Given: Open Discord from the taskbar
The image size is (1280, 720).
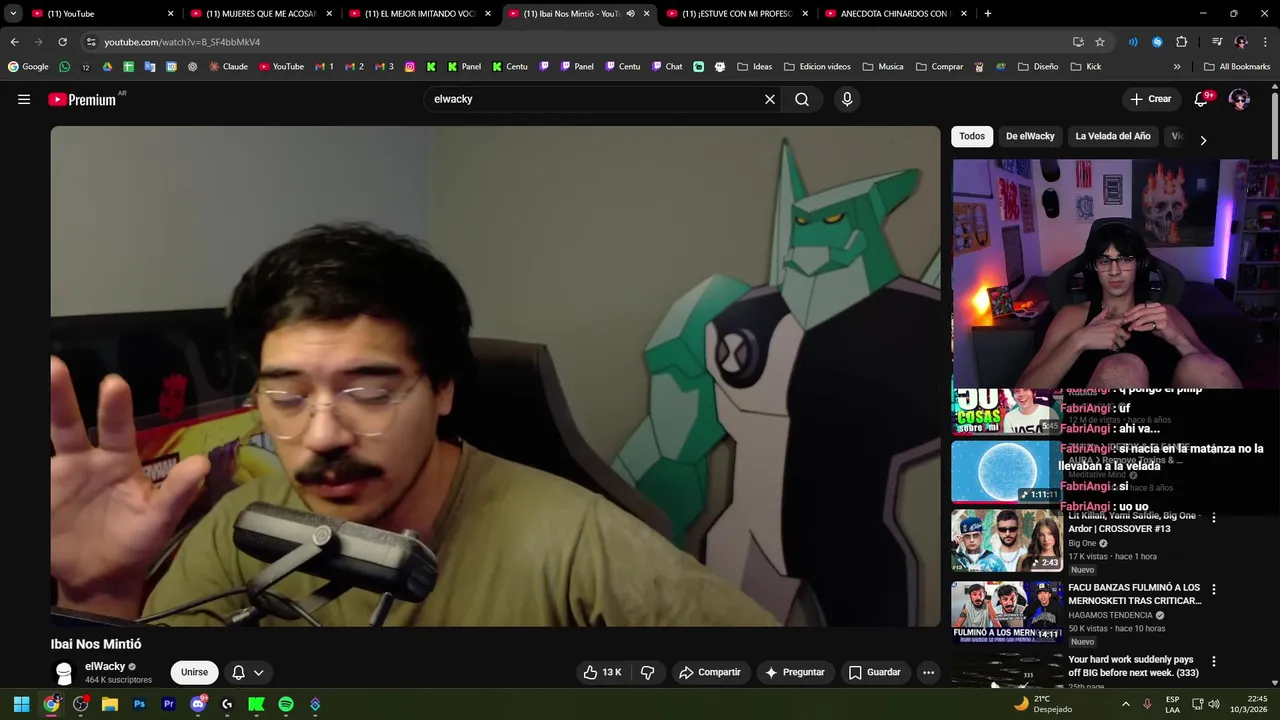Looking at the screenshot, I should tap(198, 704).
